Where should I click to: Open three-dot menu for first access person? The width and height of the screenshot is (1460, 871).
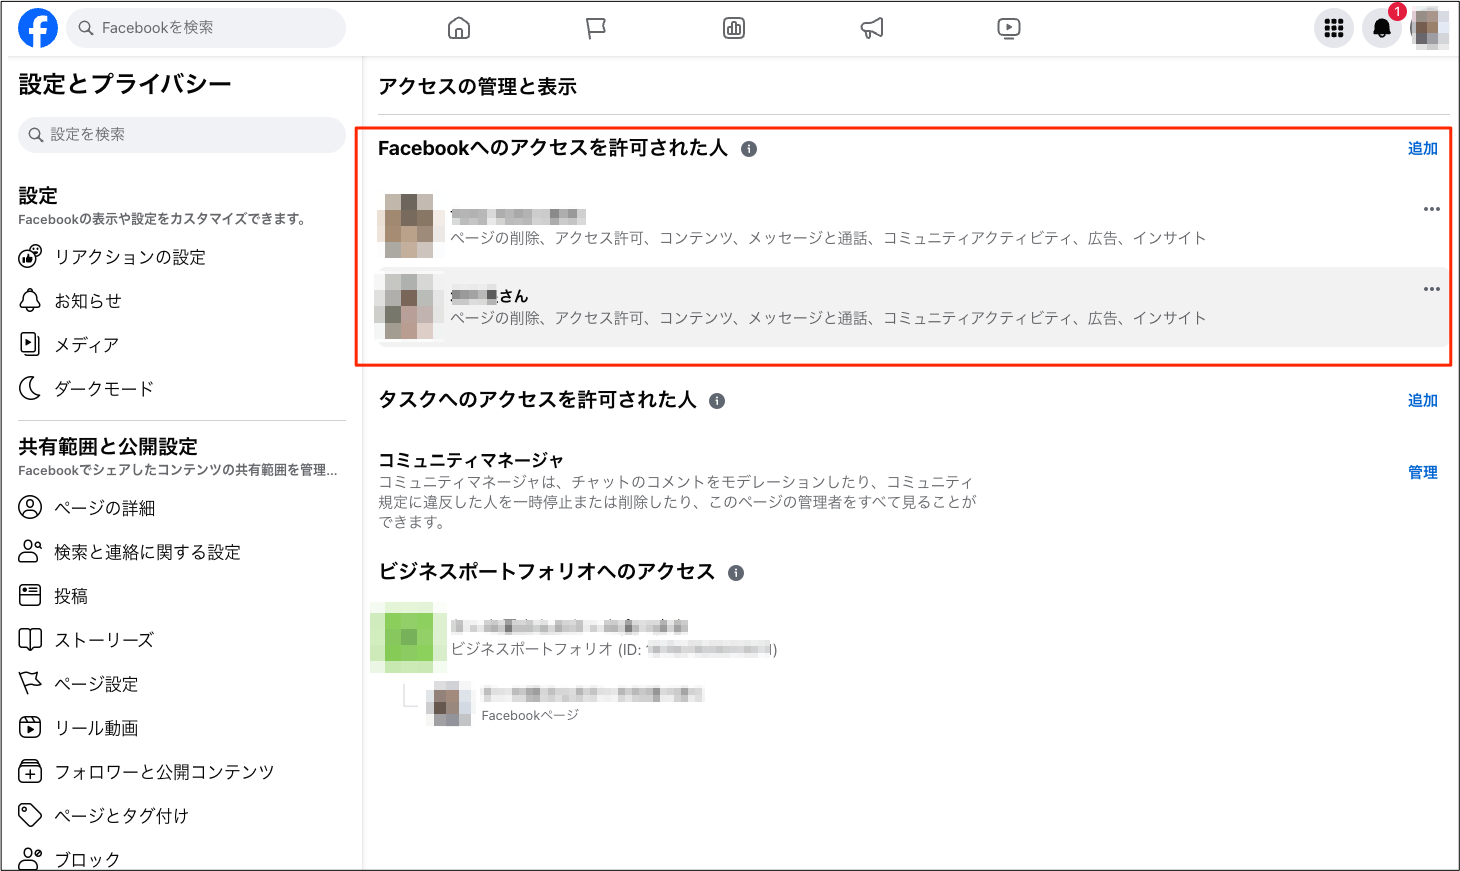1432,209
